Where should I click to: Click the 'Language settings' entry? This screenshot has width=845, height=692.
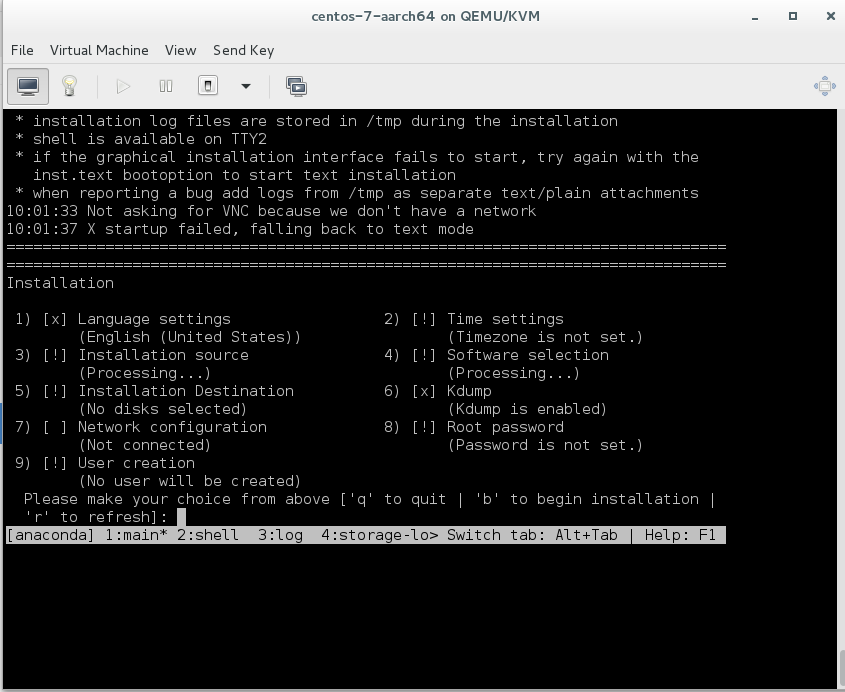coord(154,319)
